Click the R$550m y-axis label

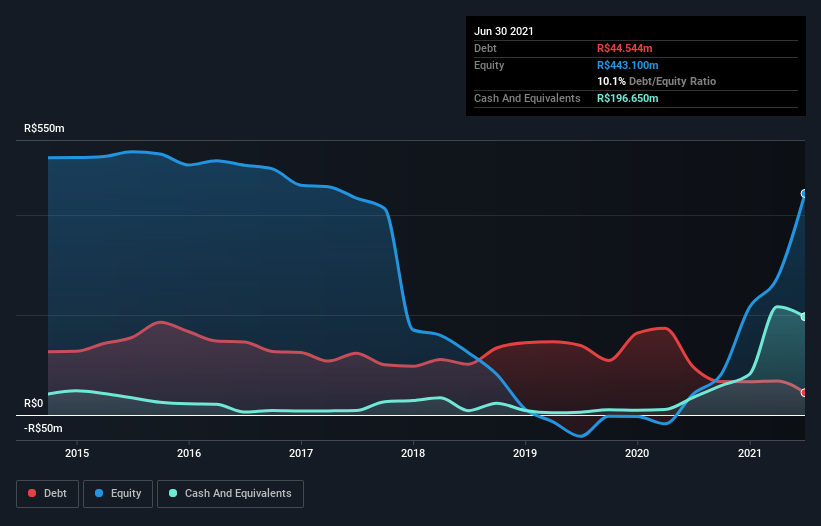coord(44,128)
